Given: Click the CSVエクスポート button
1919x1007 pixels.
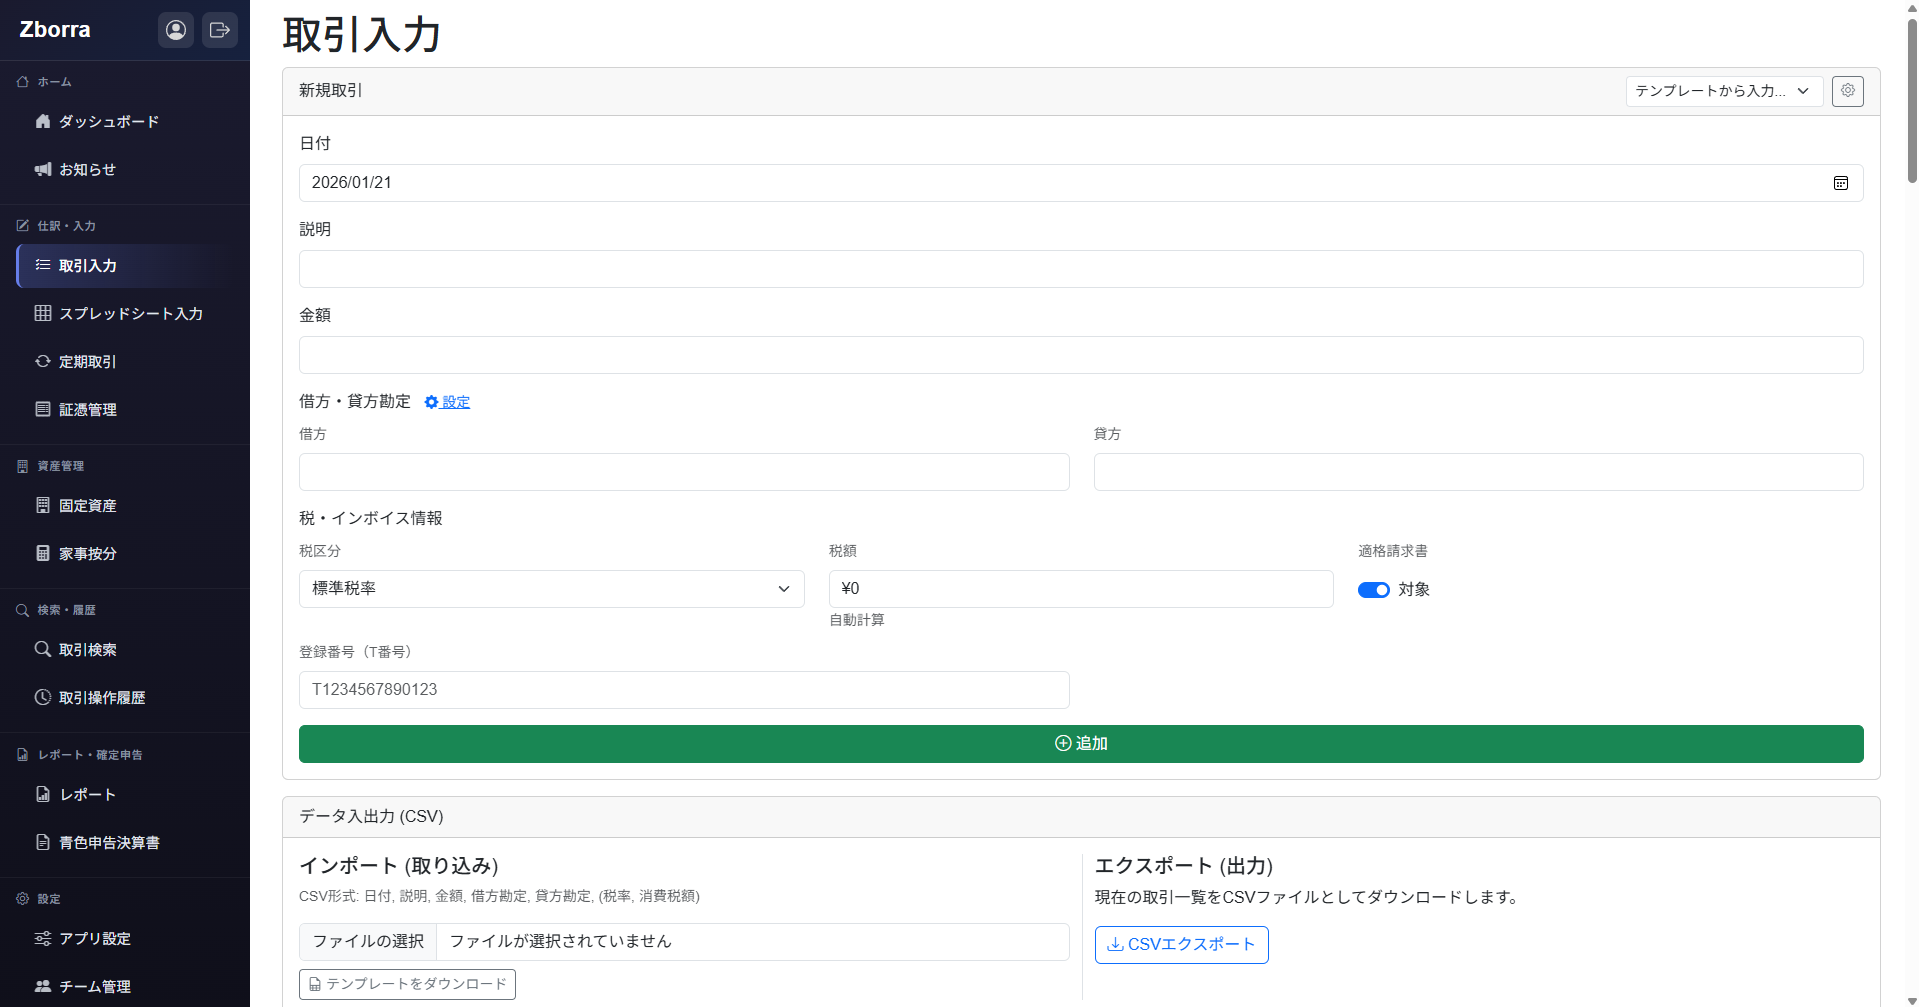Looking at the screenshot, I should (1181, 944).
